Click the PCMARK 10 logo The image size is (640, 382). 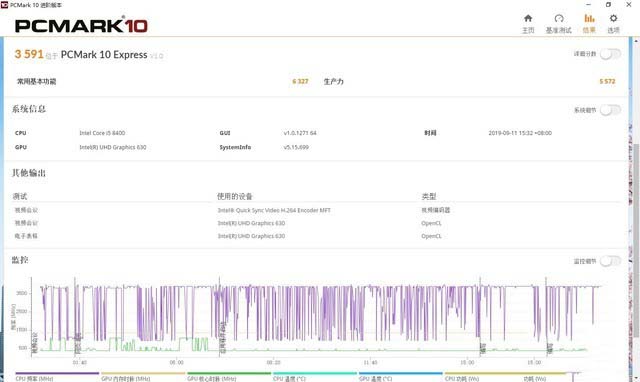point(81,25)
